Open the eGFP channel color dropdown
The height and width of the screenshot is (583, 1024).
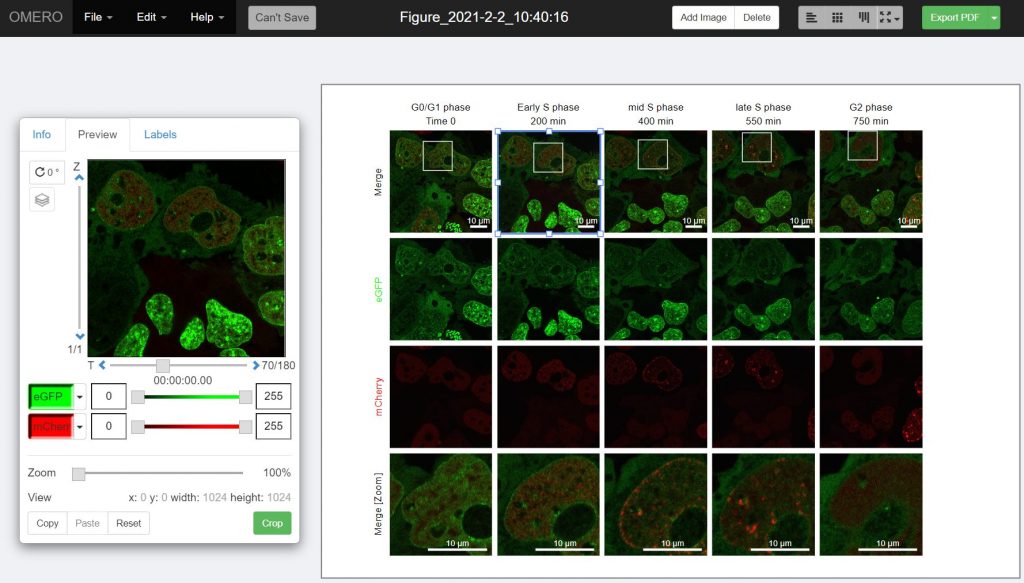[x=80, y=397]
